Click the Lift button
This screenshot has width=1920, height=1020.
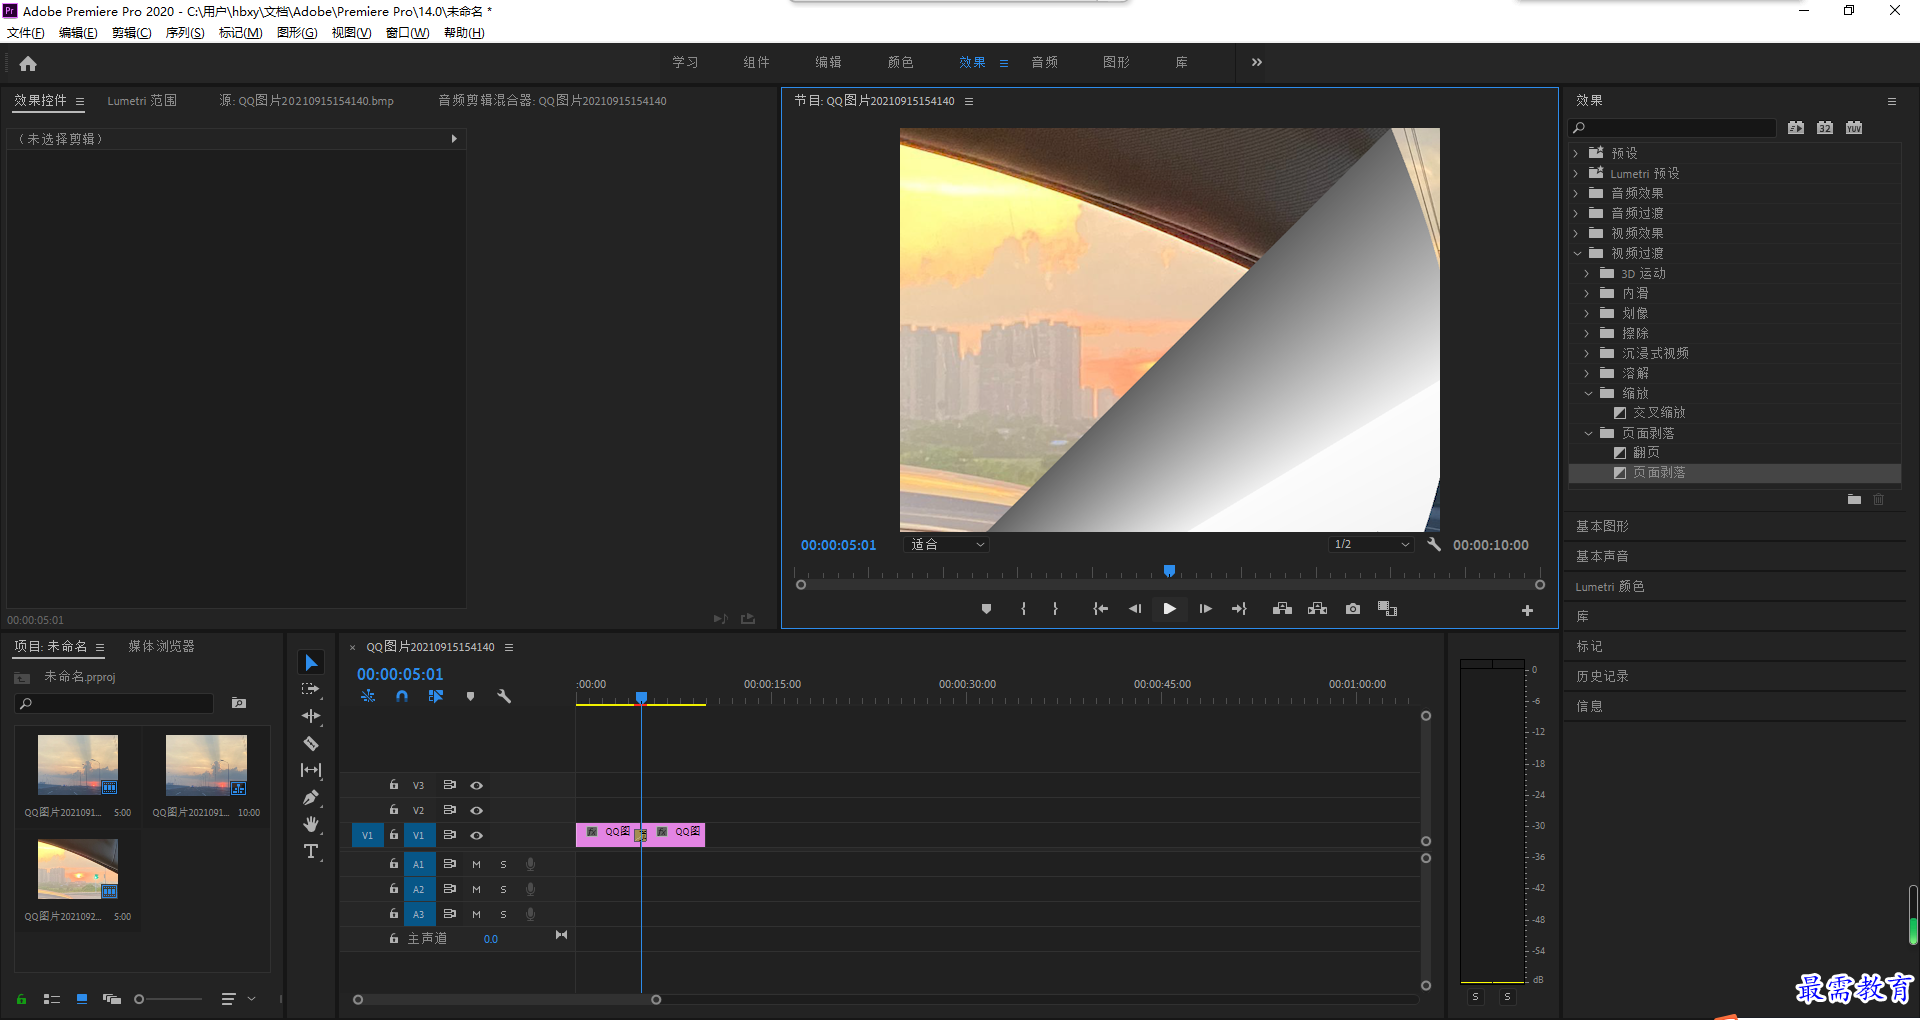(1282, 609)
